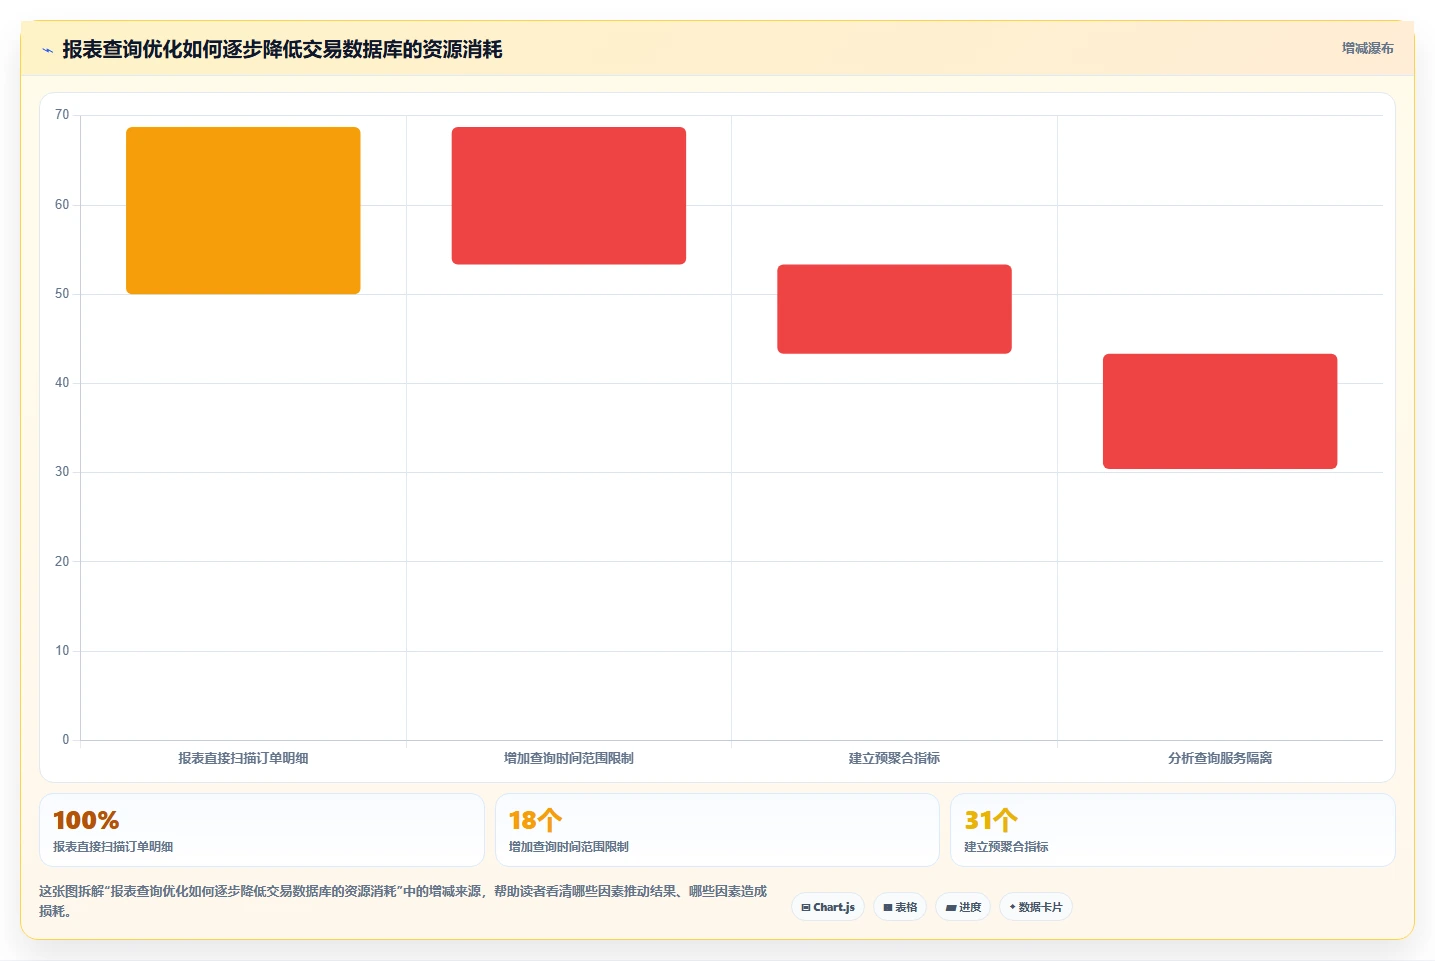The image size is (1435, 961).
Task: Click x-axis label 分析查询服务隔离
Action: (x=1220, y=758)
